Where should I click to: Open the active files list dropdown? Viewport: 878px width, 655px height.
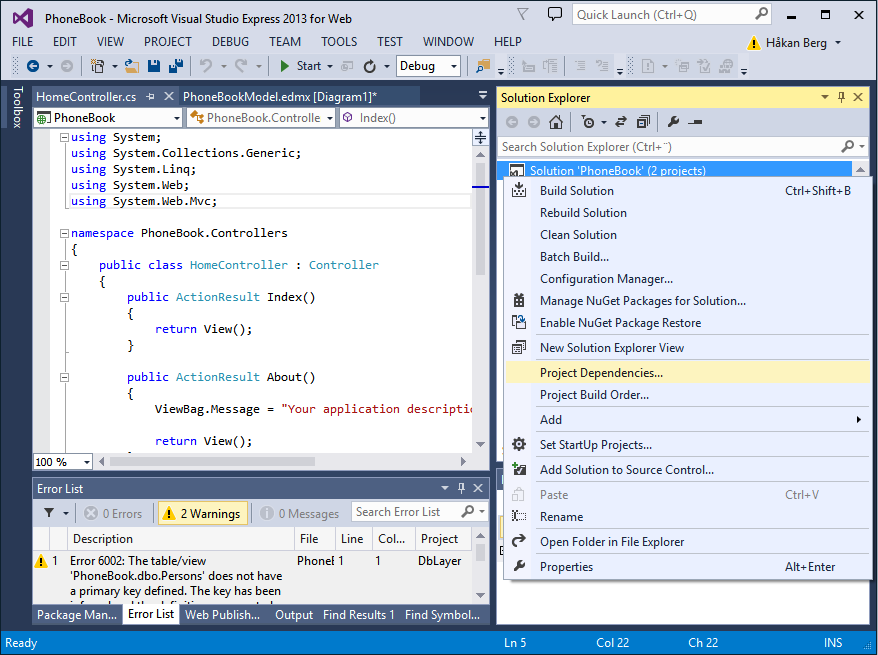pos(483,96)
